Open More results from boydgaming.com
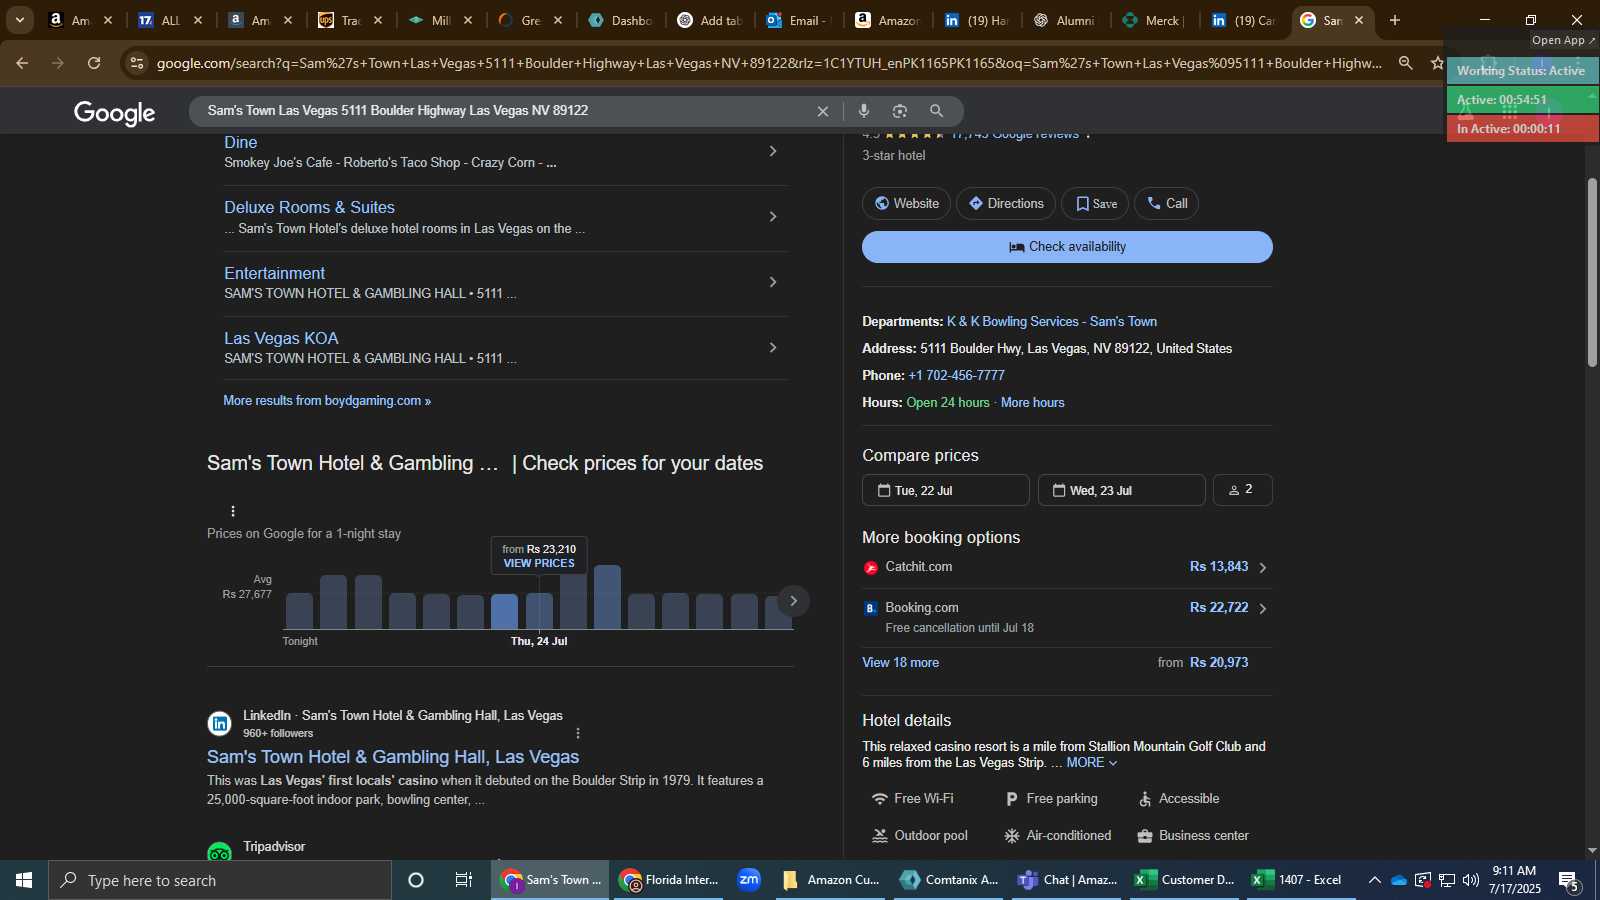 327,401
